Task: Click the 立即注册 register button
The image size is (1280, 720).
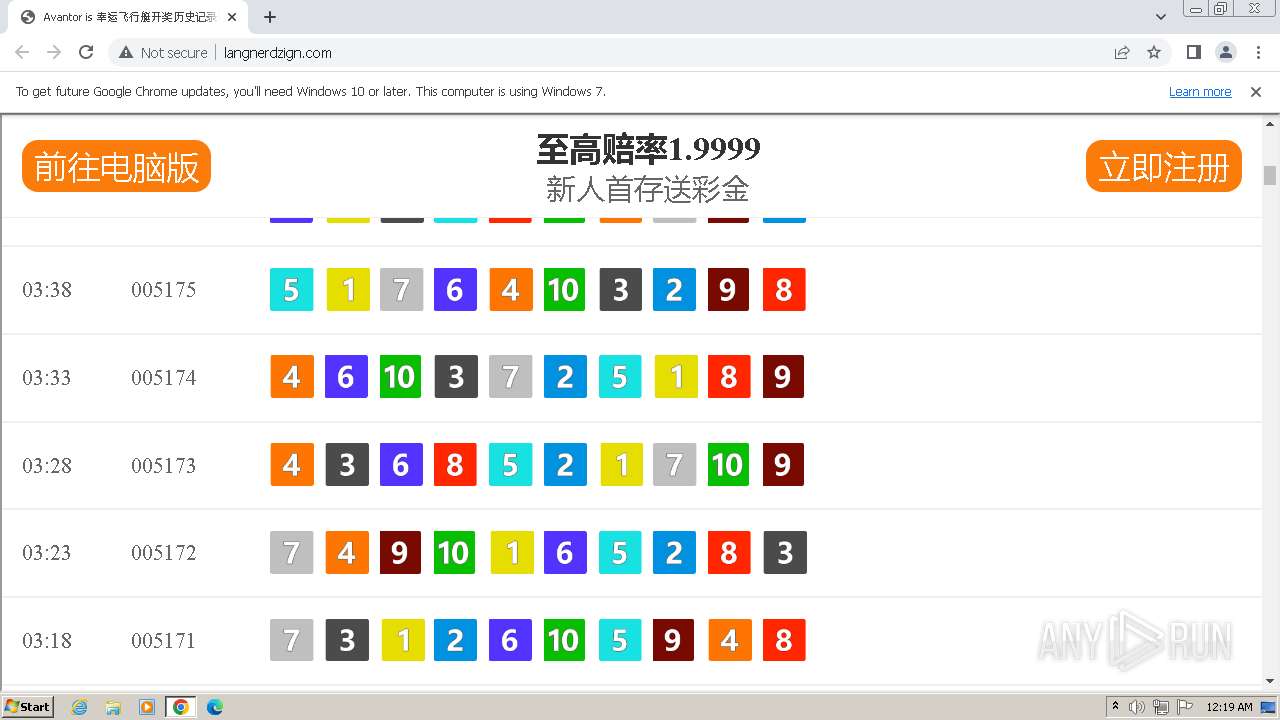Action: click(x=1164, y=166)
